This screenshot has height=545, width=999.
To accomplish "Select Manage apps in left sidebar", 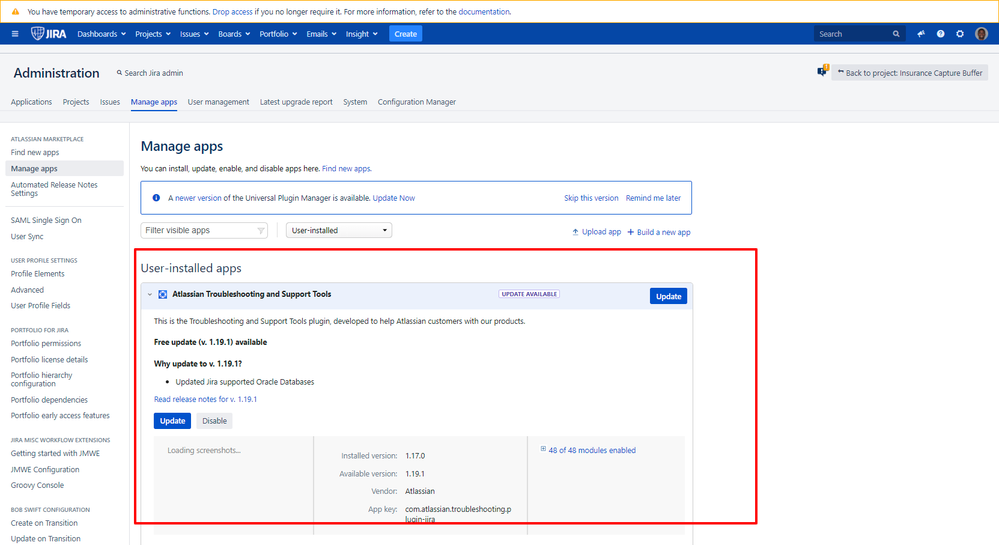I will click(x=64, y=168).
